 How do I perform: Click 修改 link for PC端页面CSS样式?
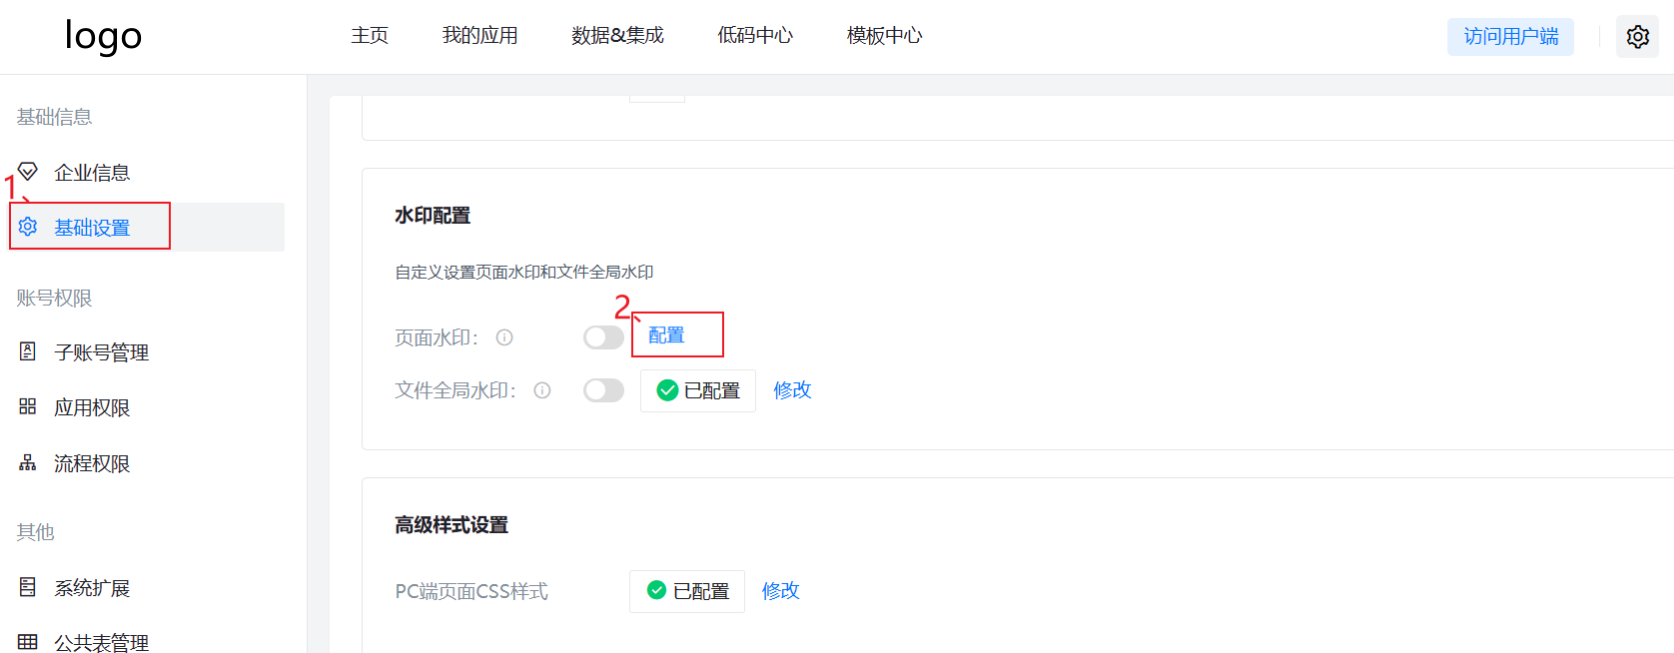click(780, 591)
